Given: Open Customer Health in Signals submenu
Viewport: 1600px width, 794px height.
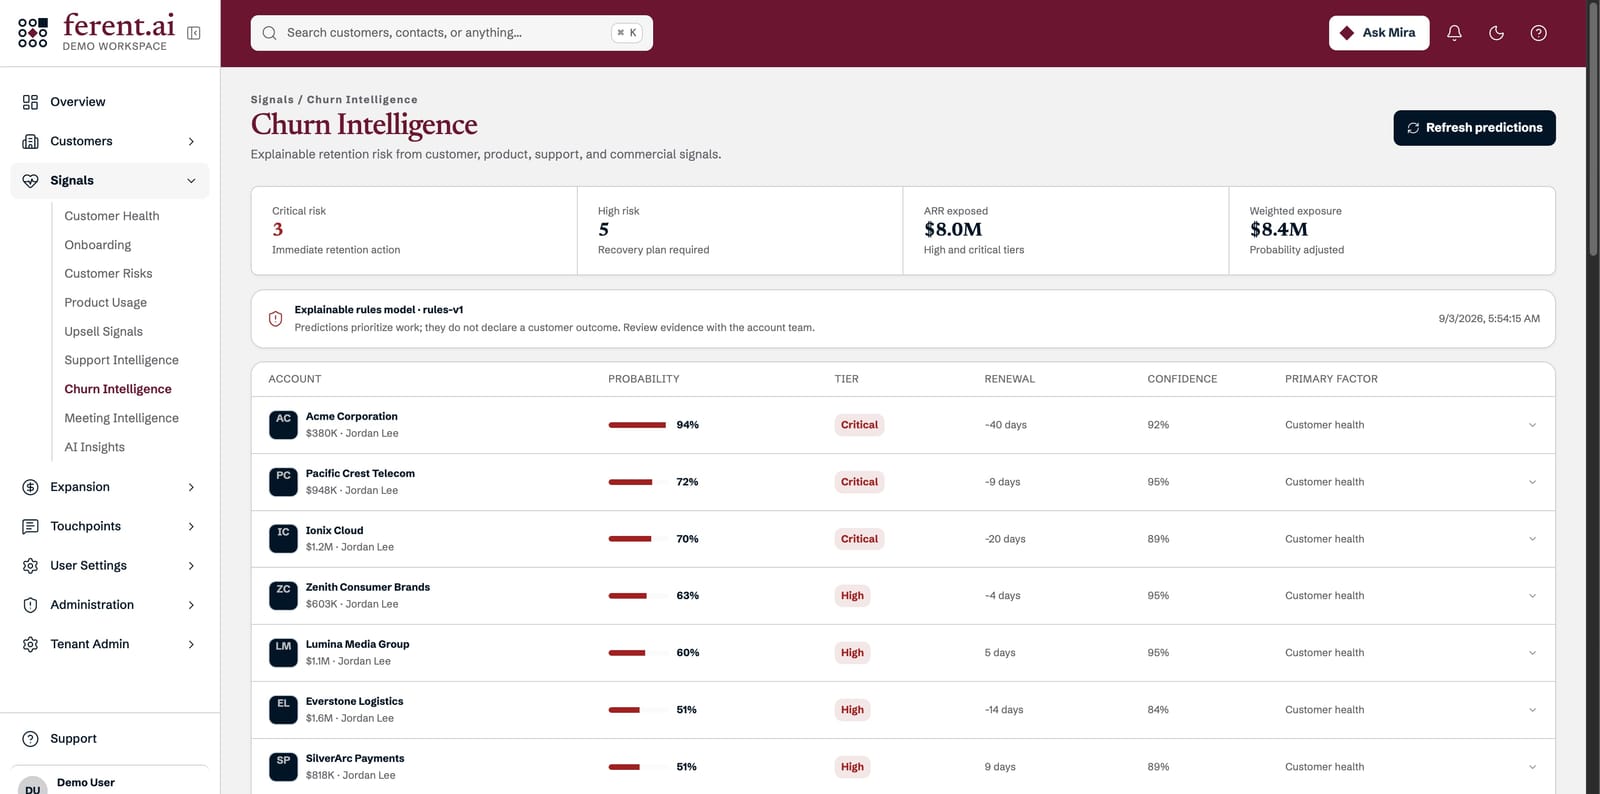Looking at the screenshot, I should 112,216.
